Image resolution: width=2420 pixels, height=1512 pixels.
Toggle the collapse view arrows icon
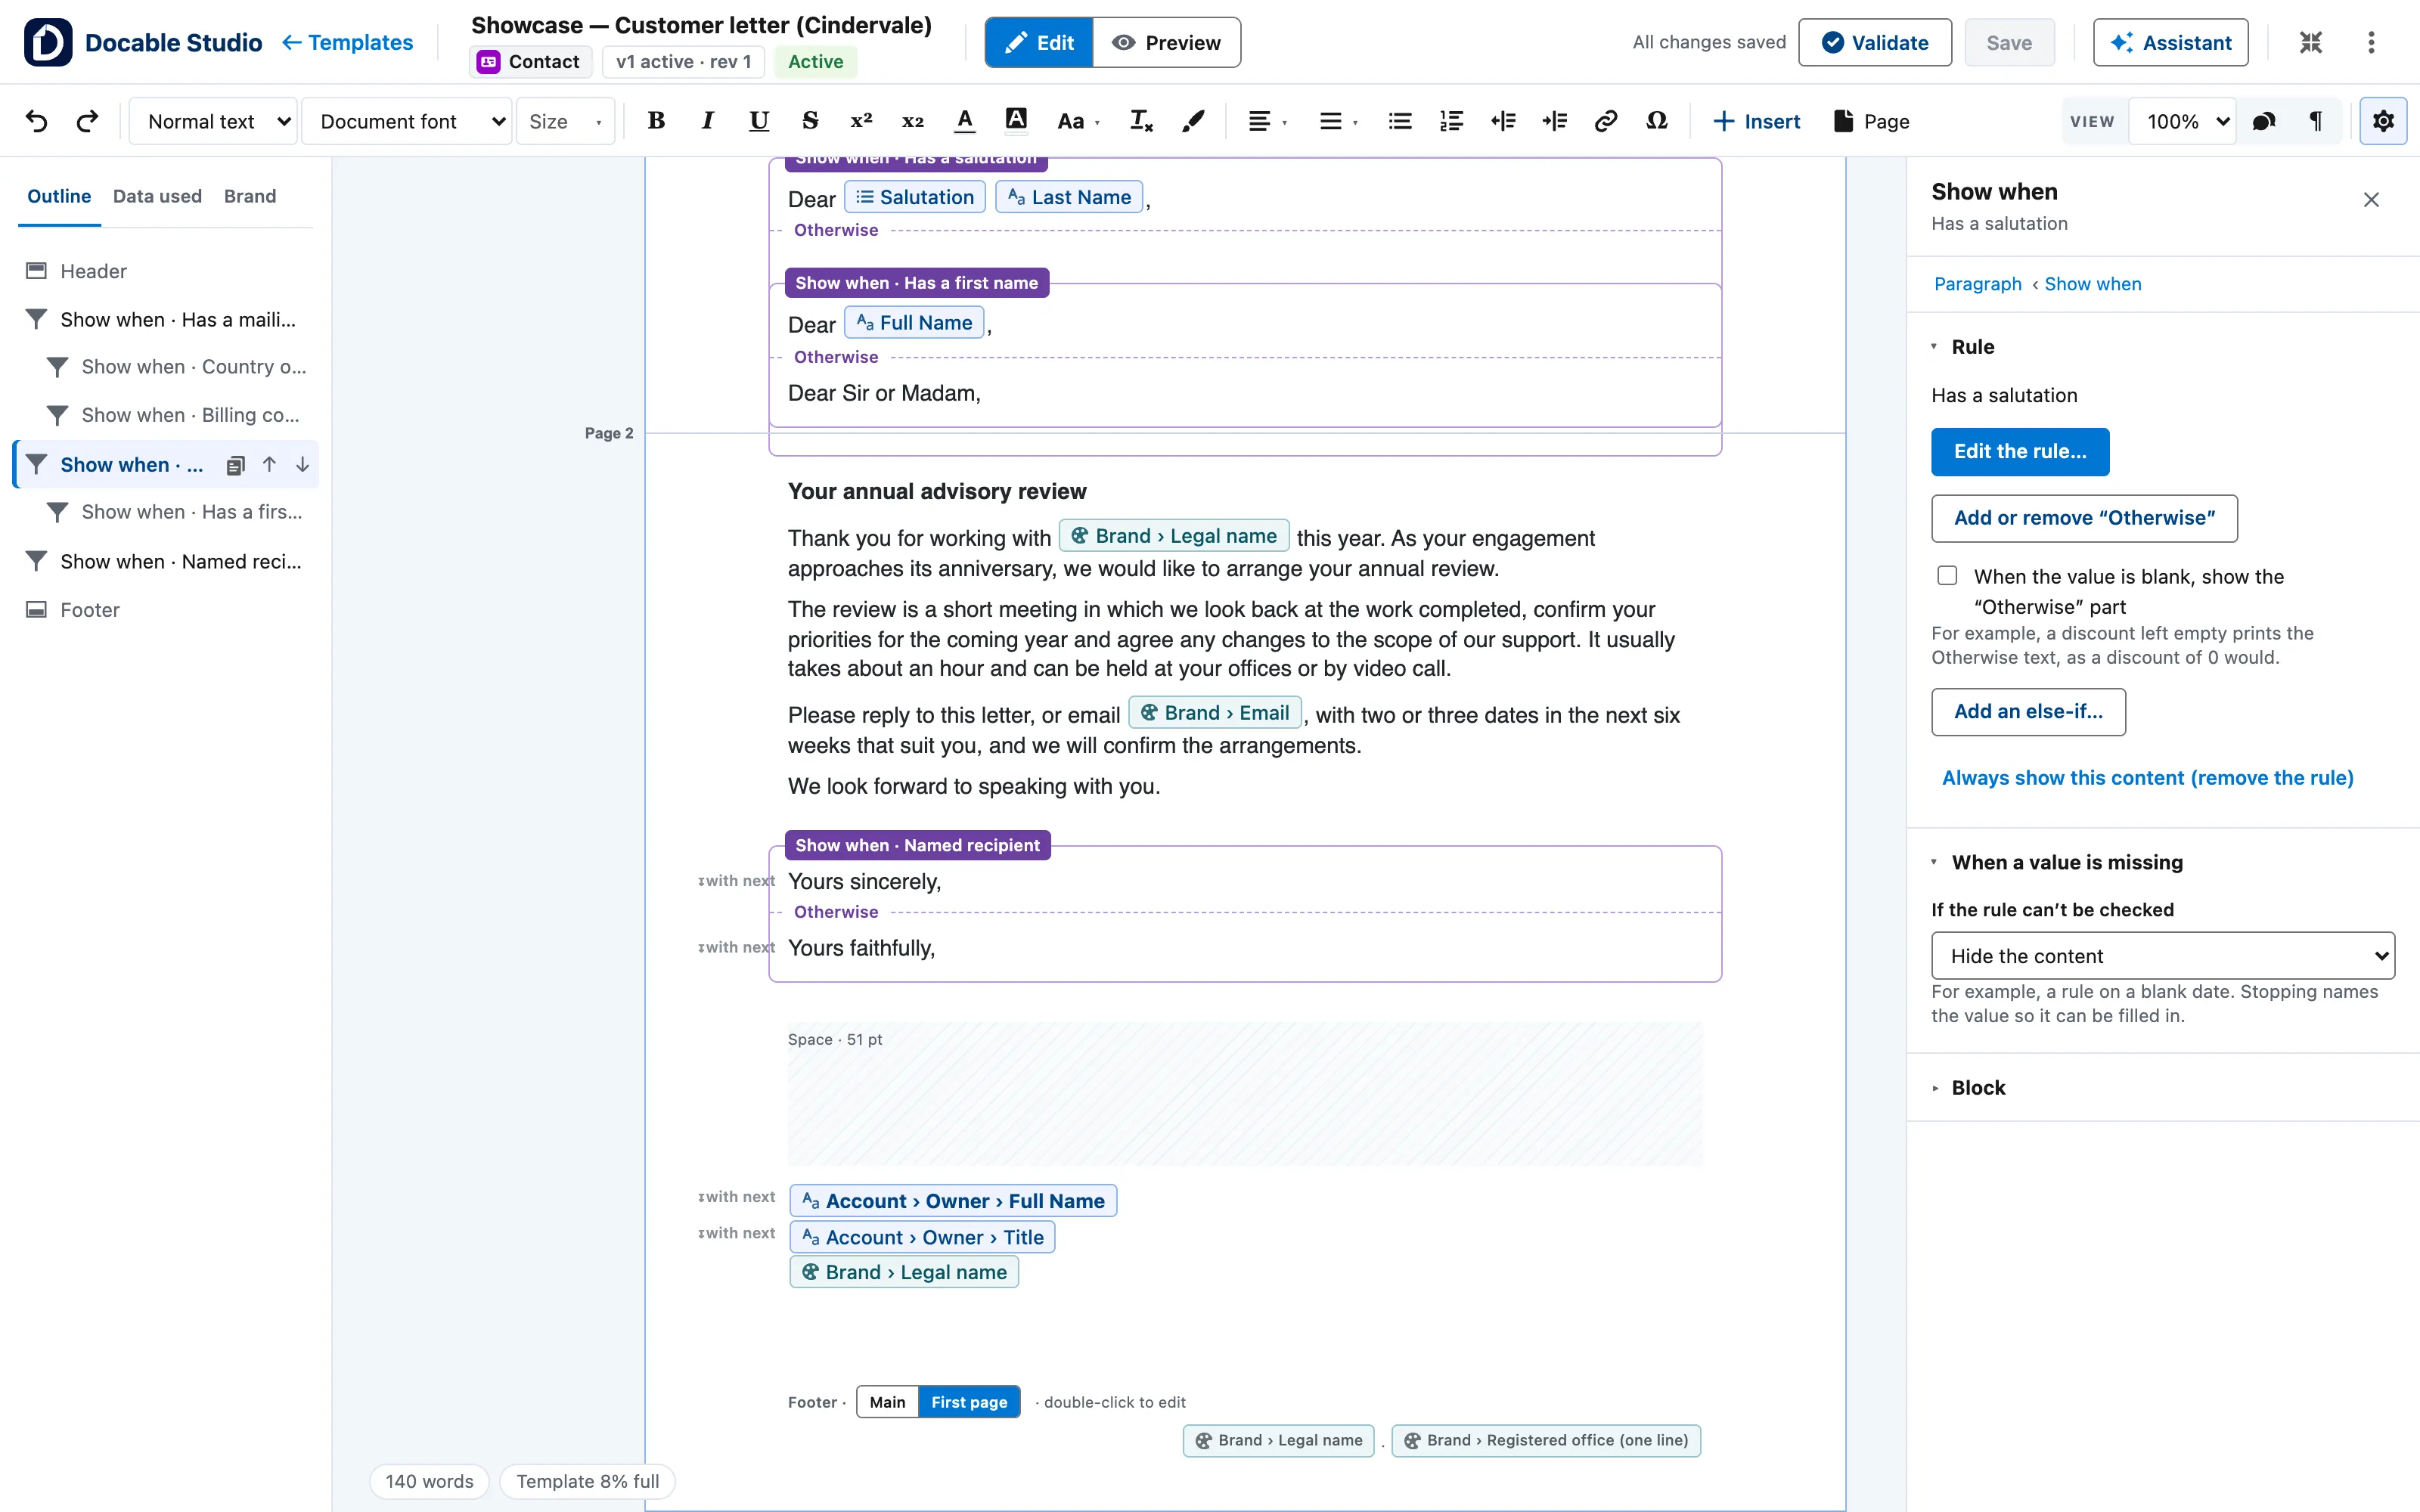click(x=2310, y=42)
